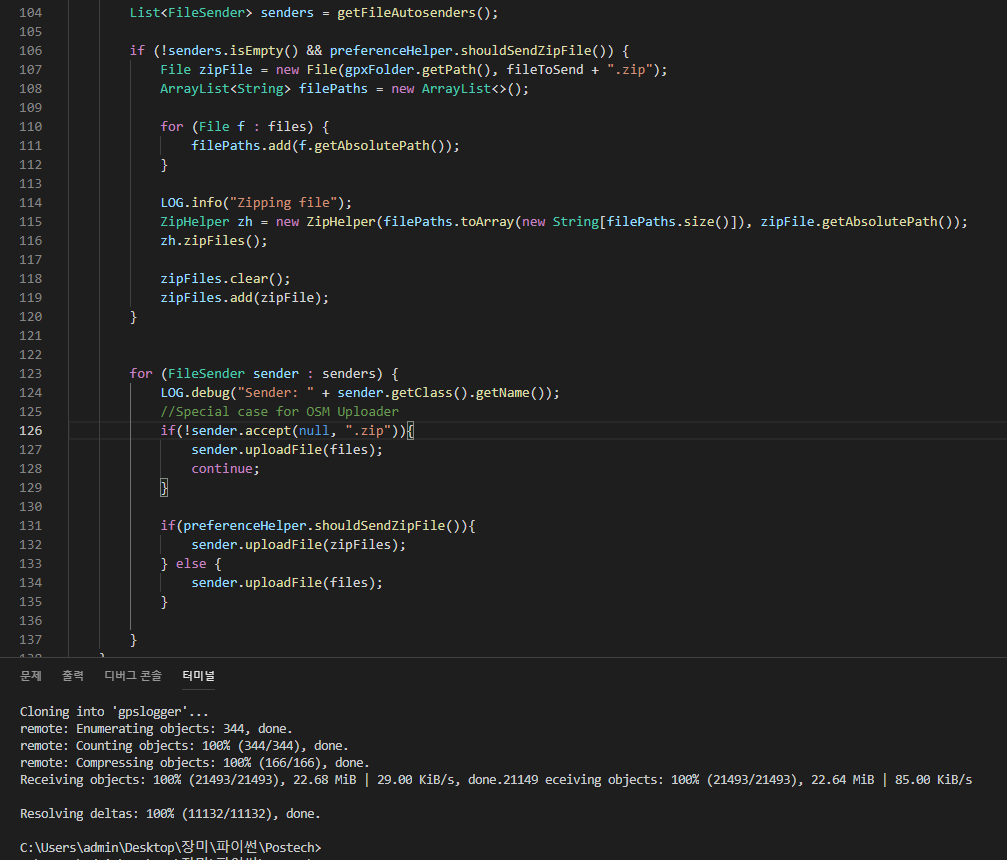The image size is (1007, 860).
Task: Switch to the 출력 panel tab
Action: [73, 676]
